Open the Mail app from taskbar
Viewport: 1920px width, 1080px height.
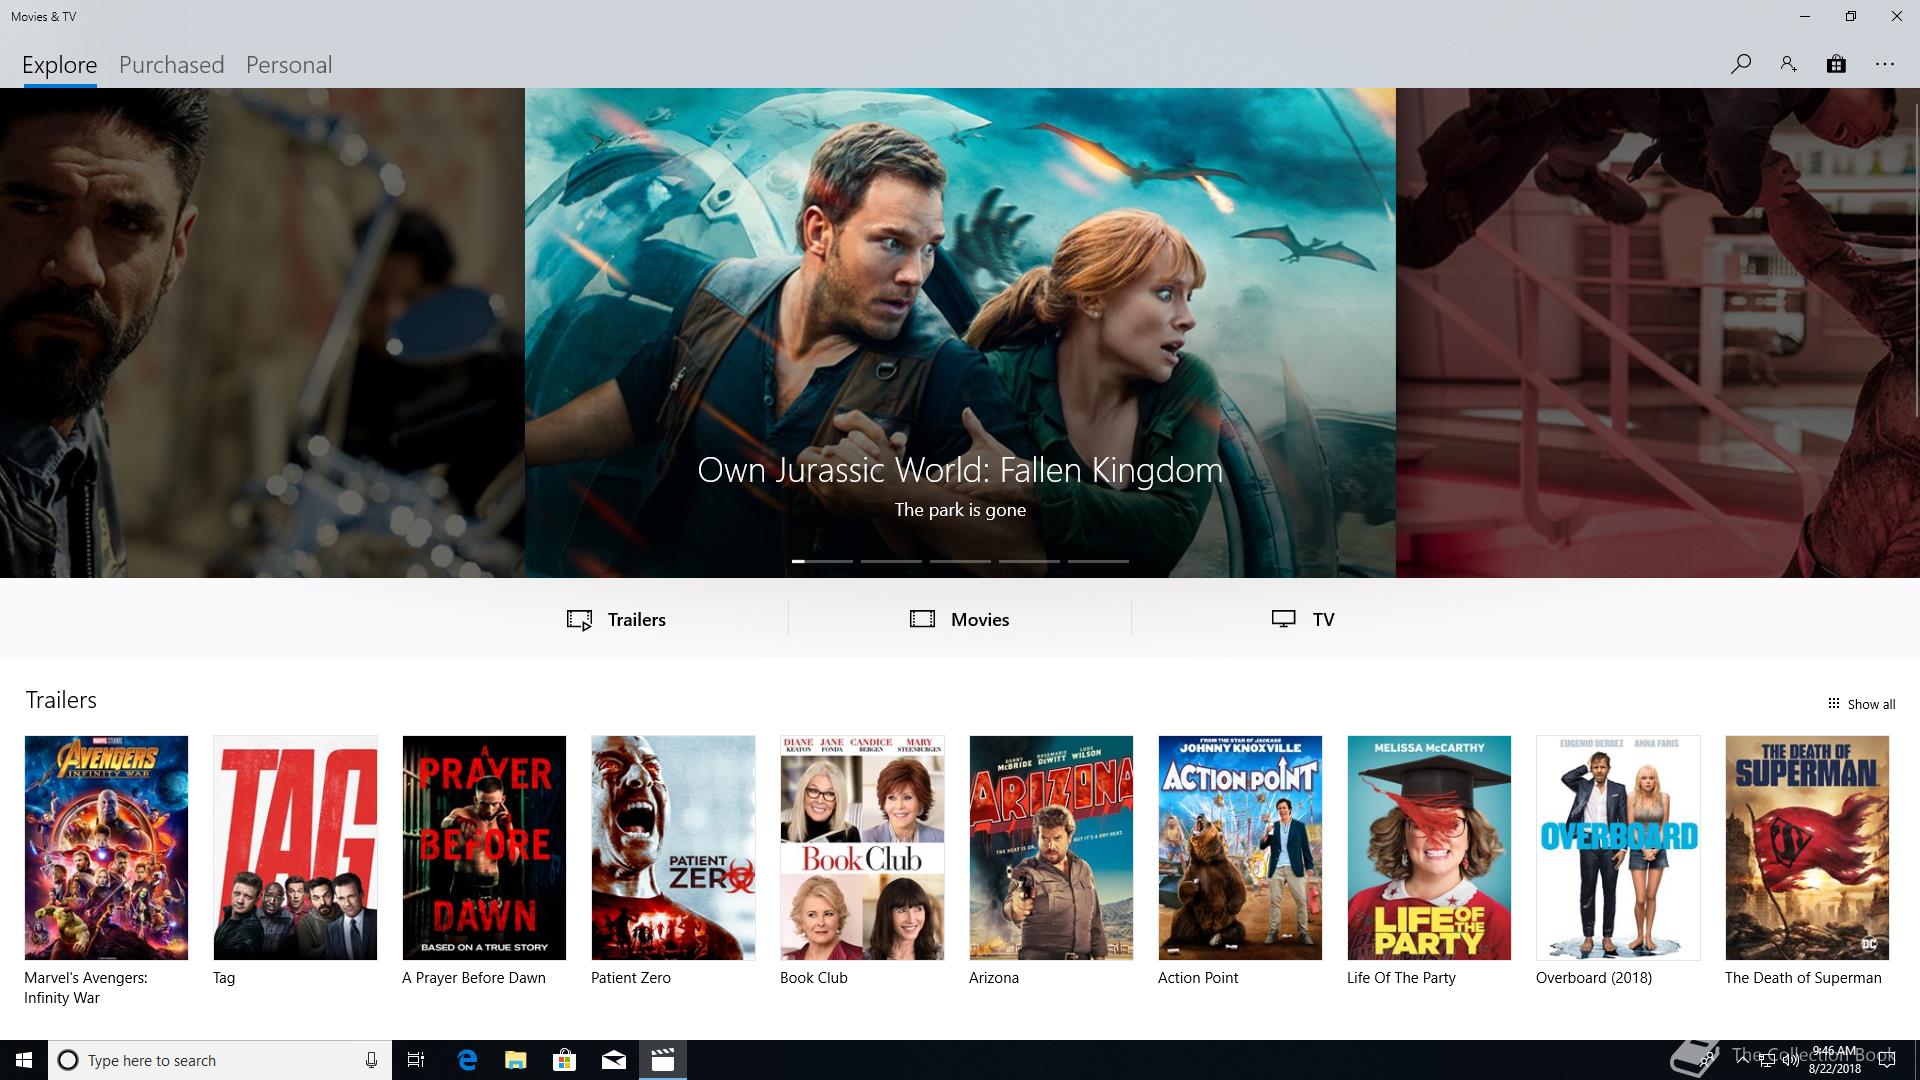tap(614, 1060)
